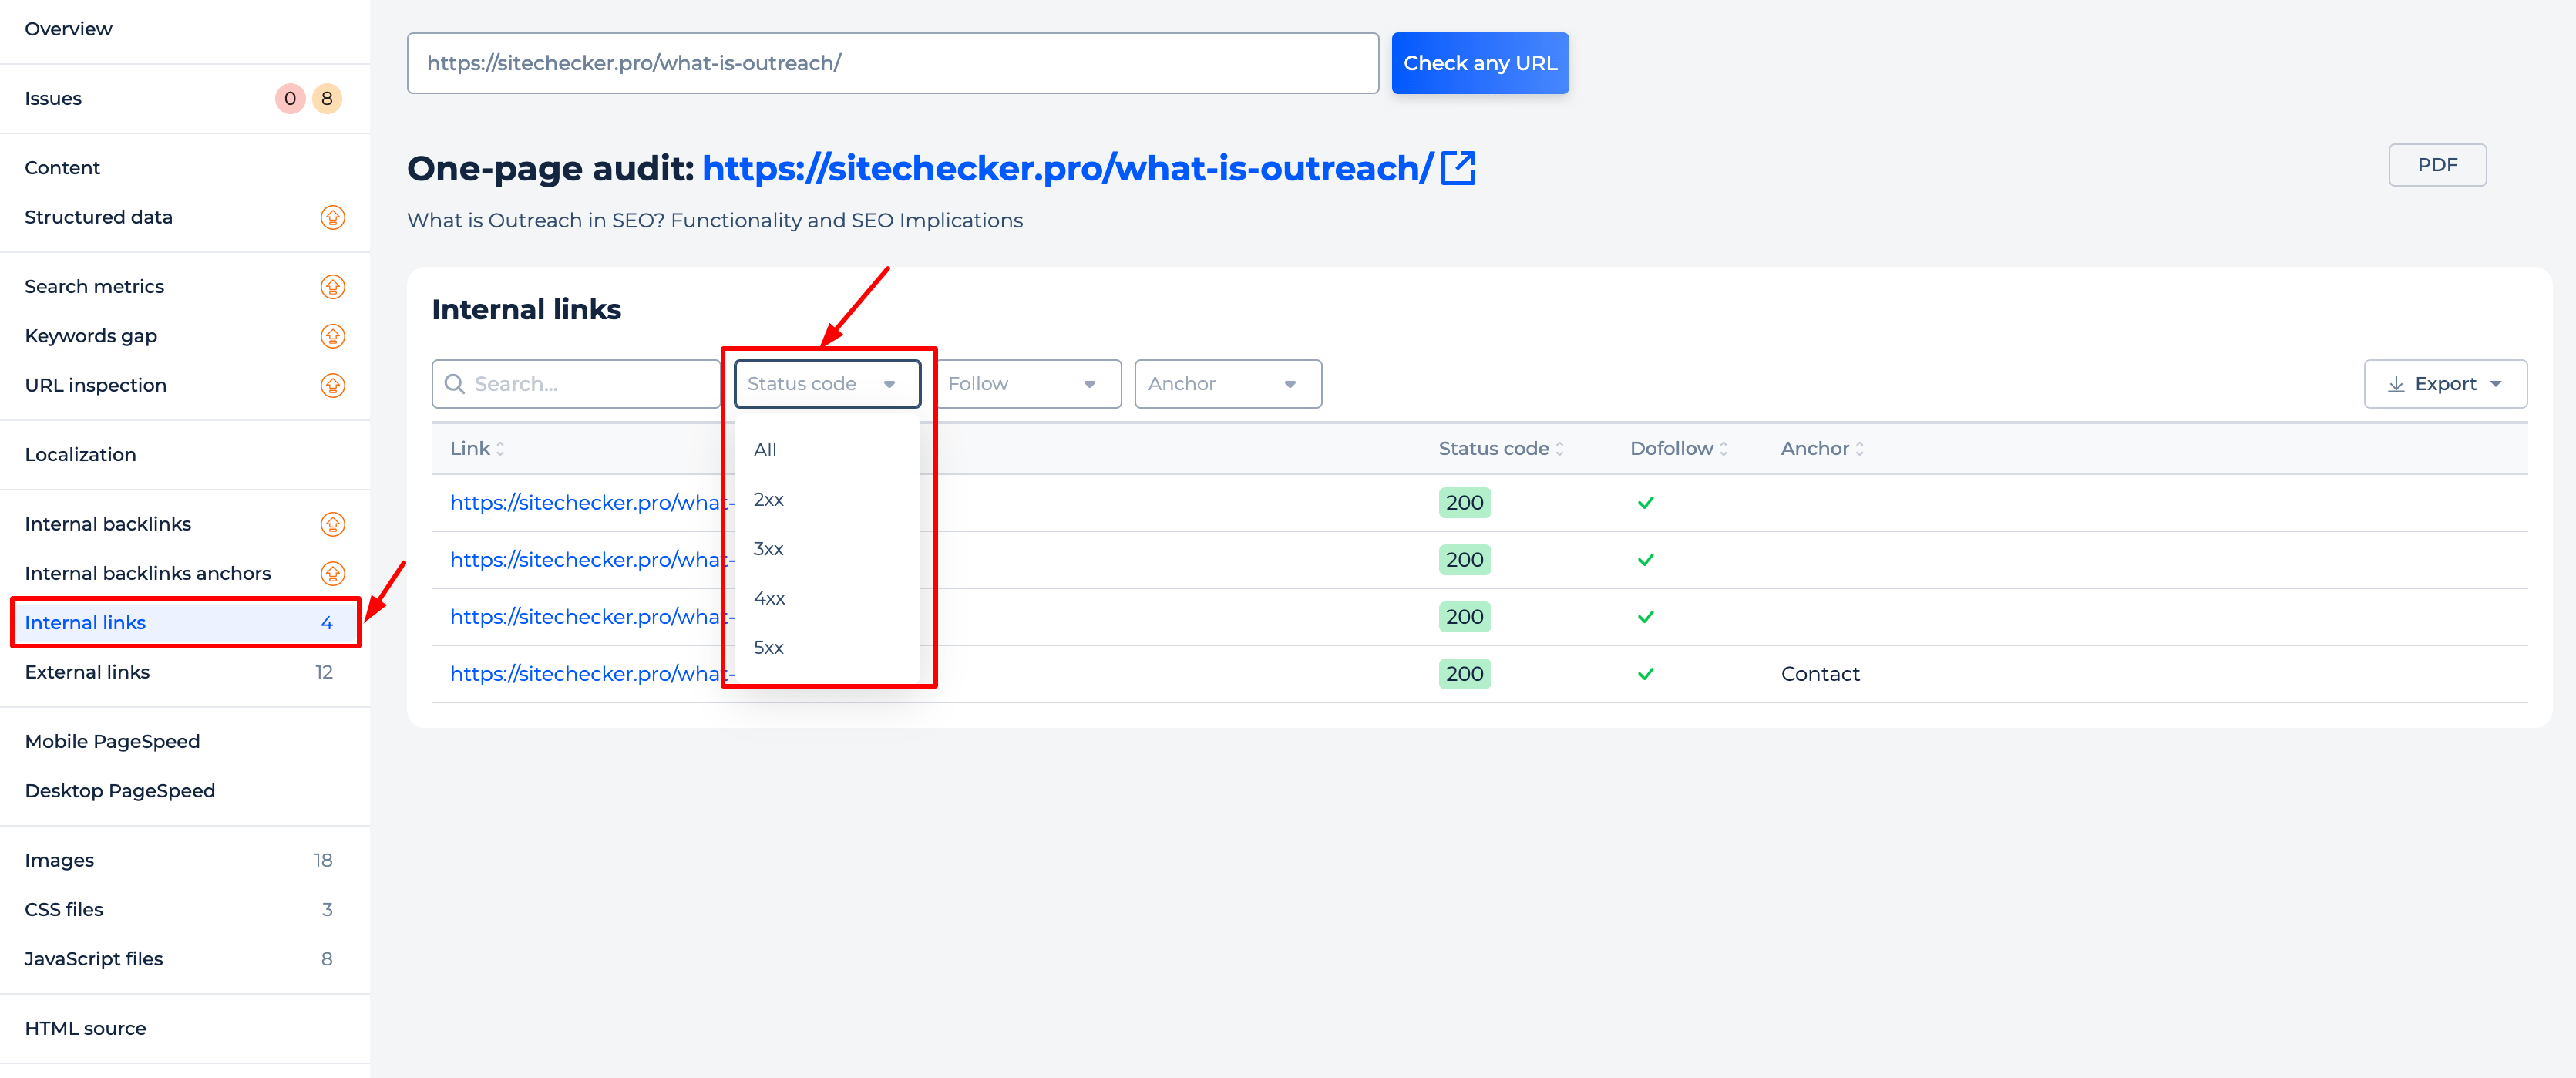Select 4xx status code option
2576x1078 pixels.
[827, 598]
